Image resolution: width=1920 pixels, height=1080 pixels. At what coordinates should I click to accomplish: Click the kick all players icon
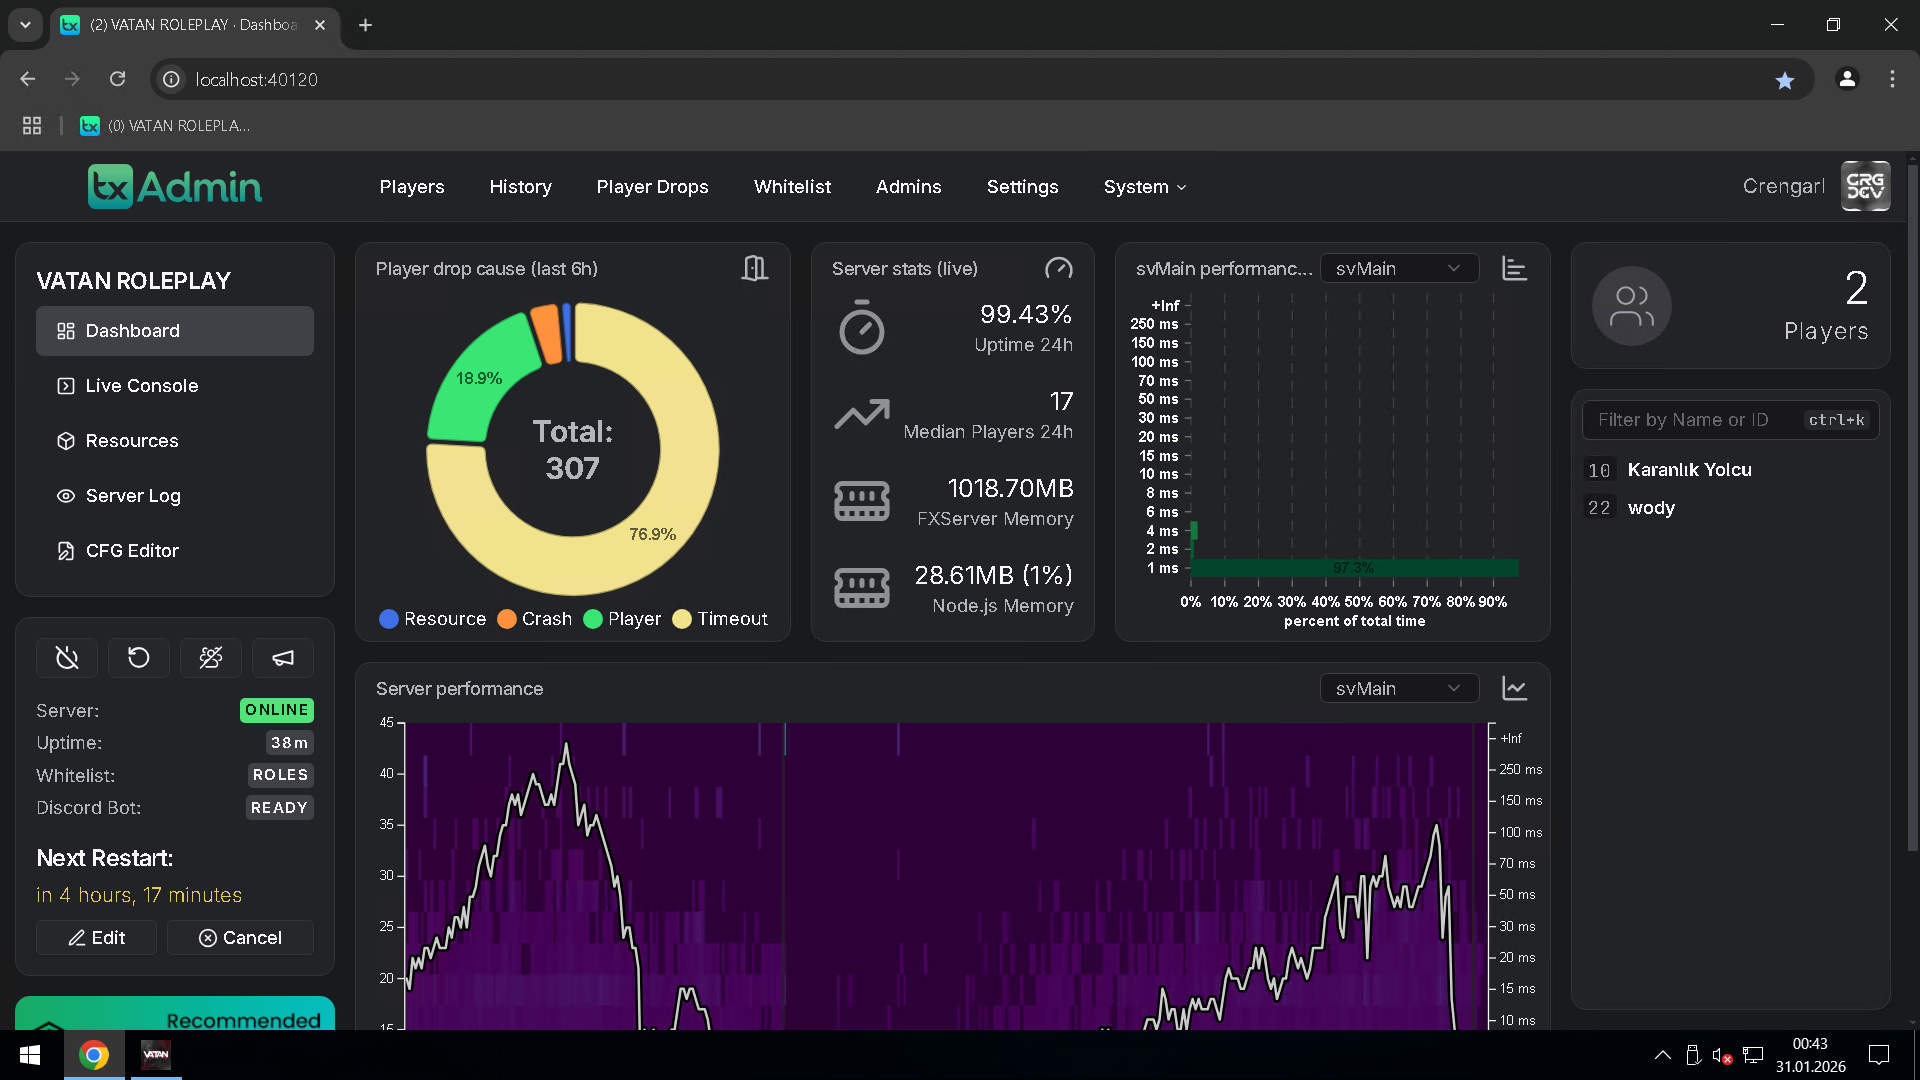[x=211, y=658]
